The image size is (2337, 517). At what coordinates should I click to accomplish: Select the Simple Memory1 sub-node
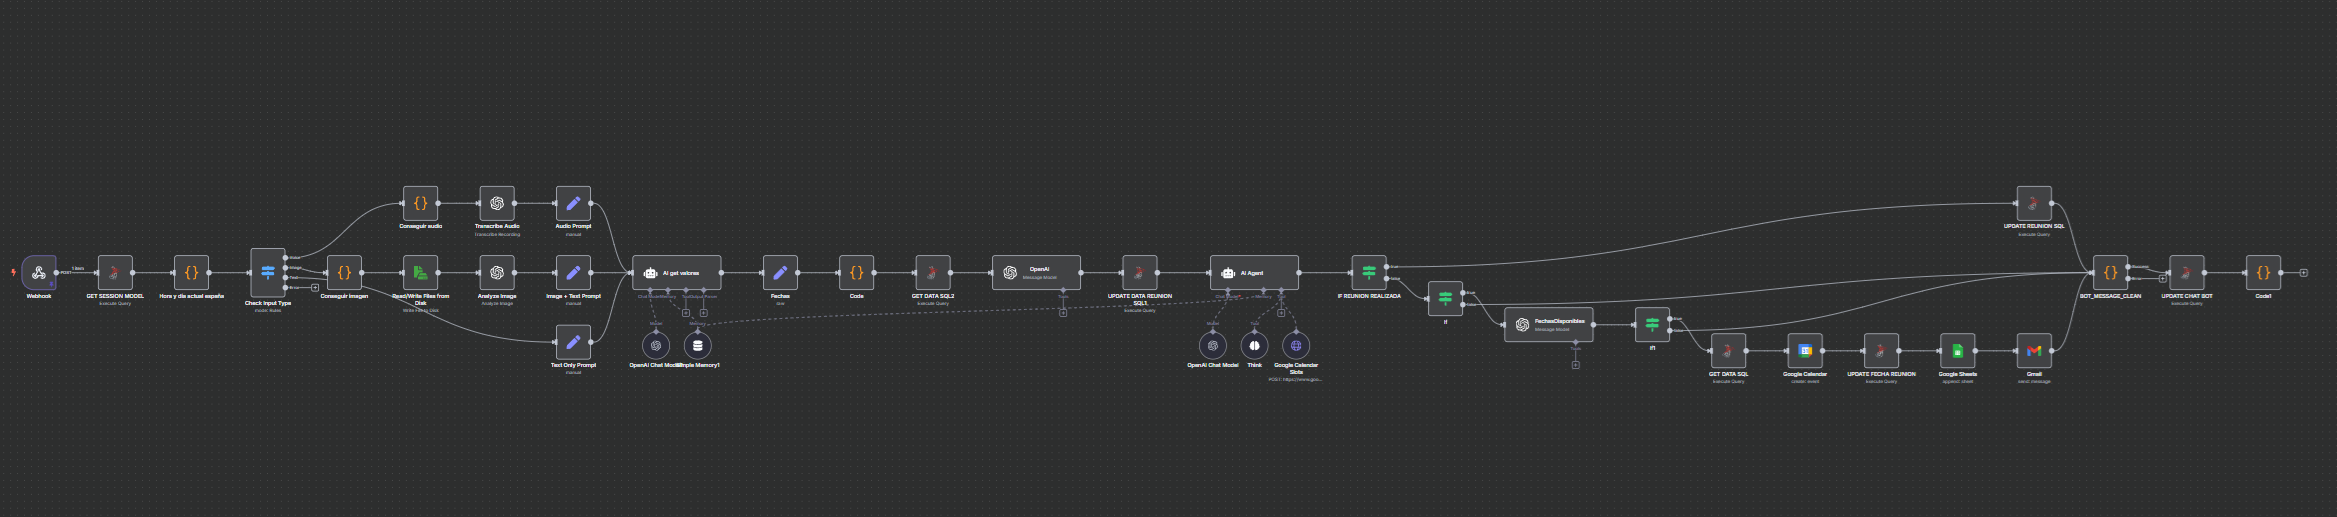[698, 345]
